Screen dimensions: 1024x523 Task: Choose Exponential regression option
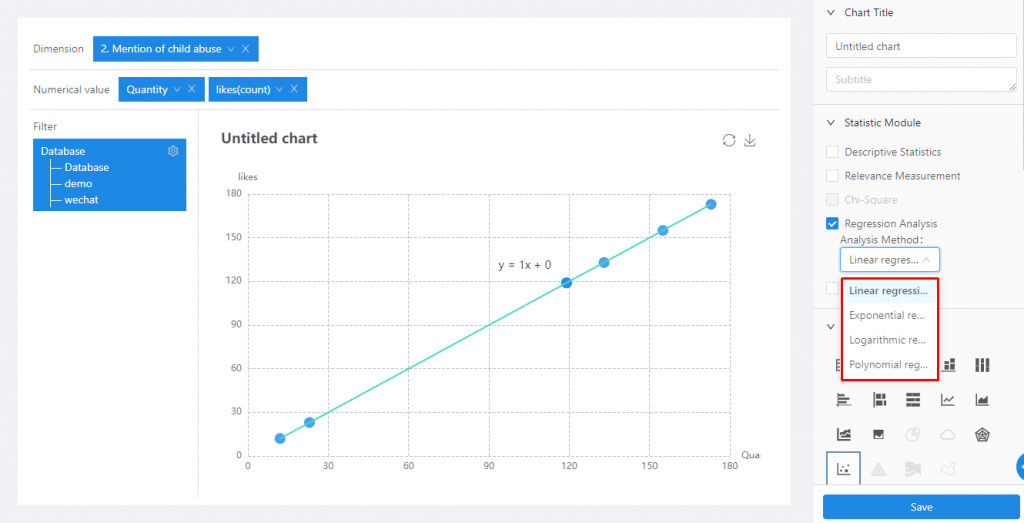point(889,315)
